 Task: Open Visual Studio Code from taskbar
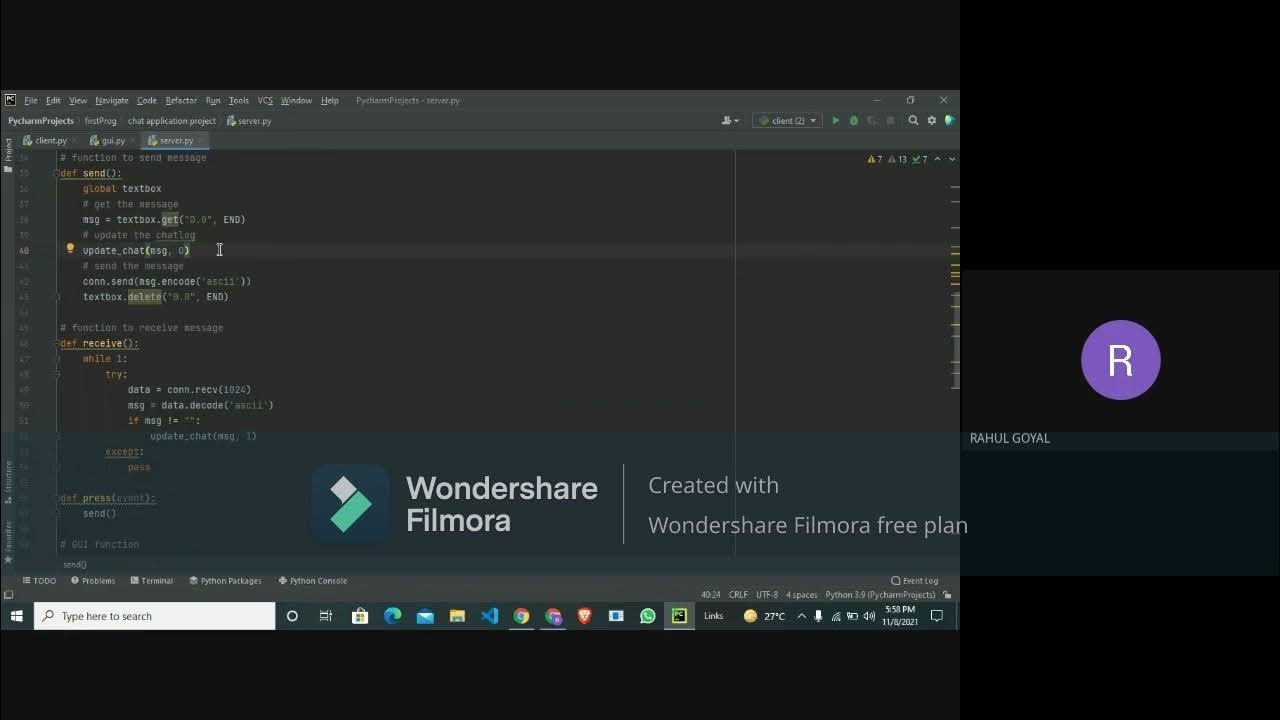pyautogui.click(x=489, y=616)
